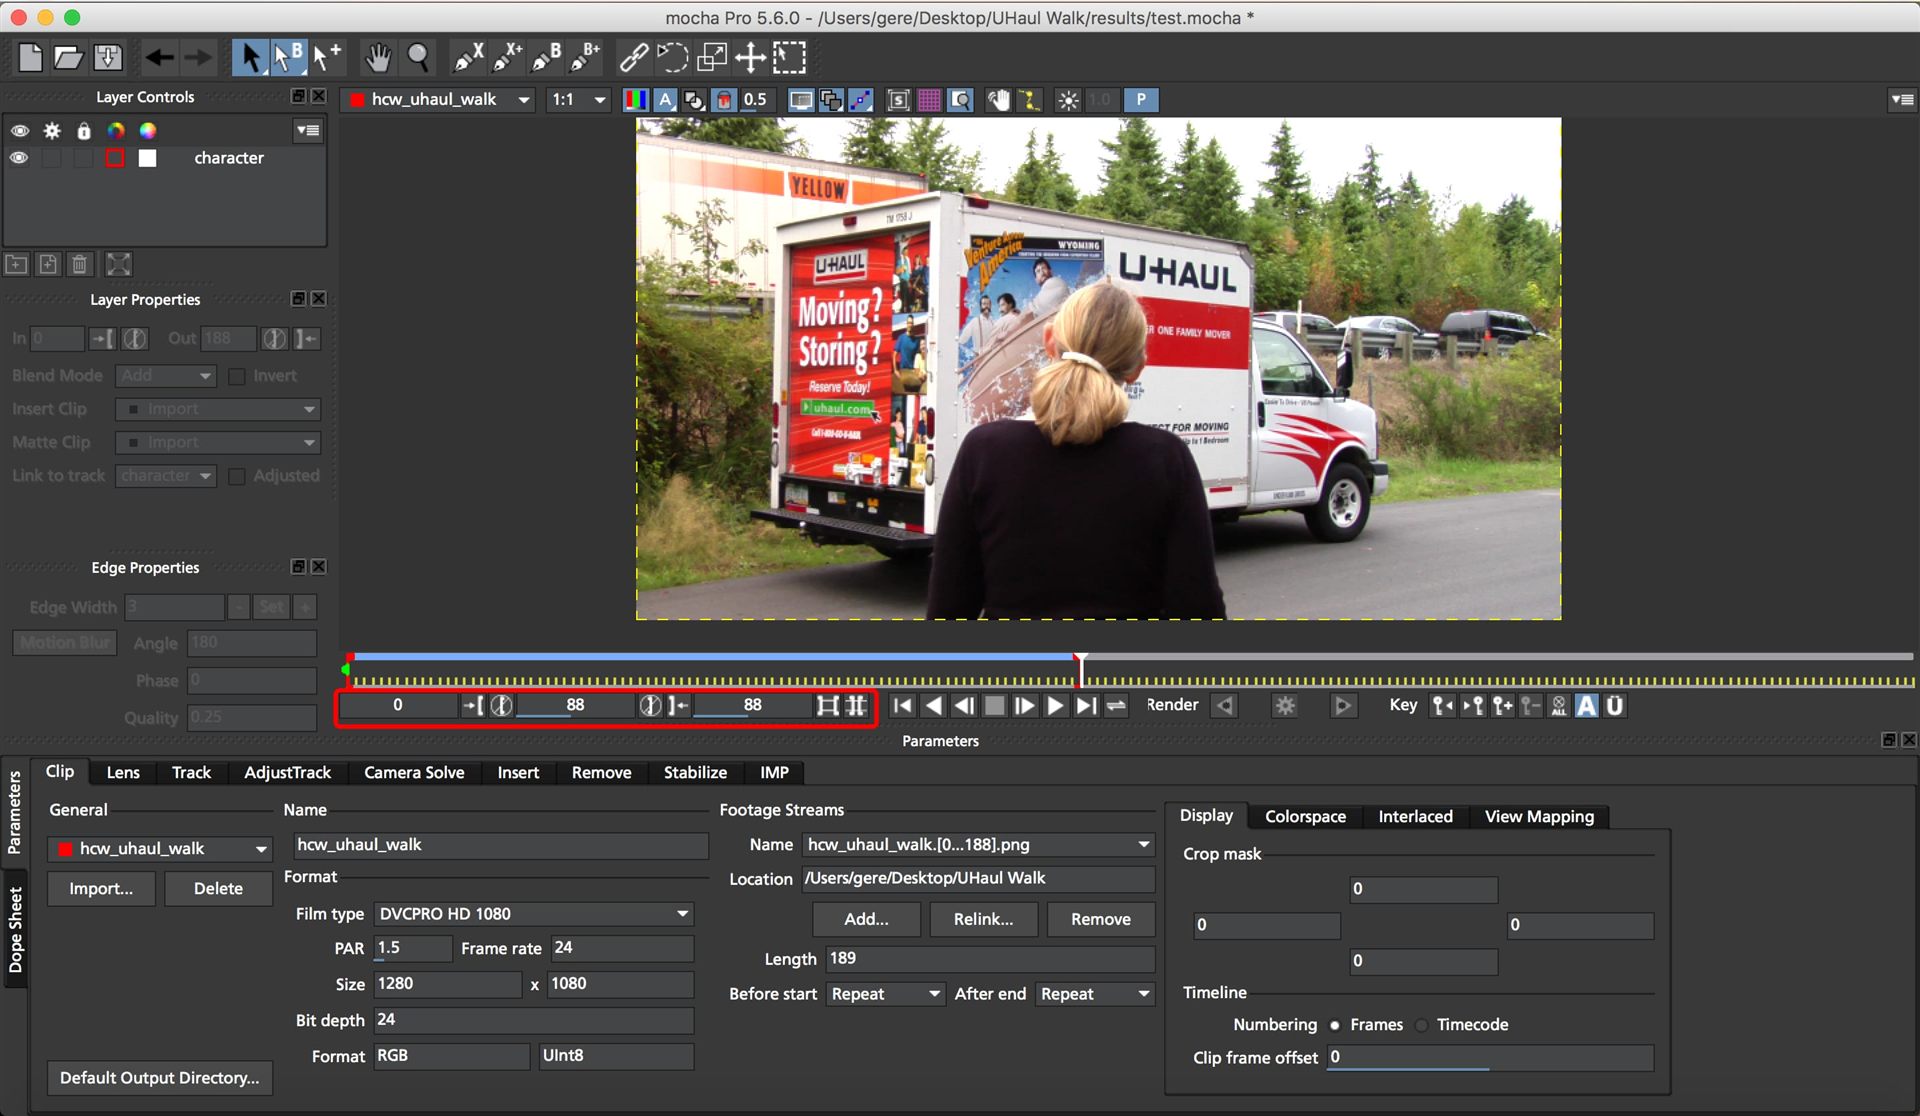Toggle the alpha channel A button
Image resolution: width=1920 pixels, height=1116 pixels.
click(665, 100)
